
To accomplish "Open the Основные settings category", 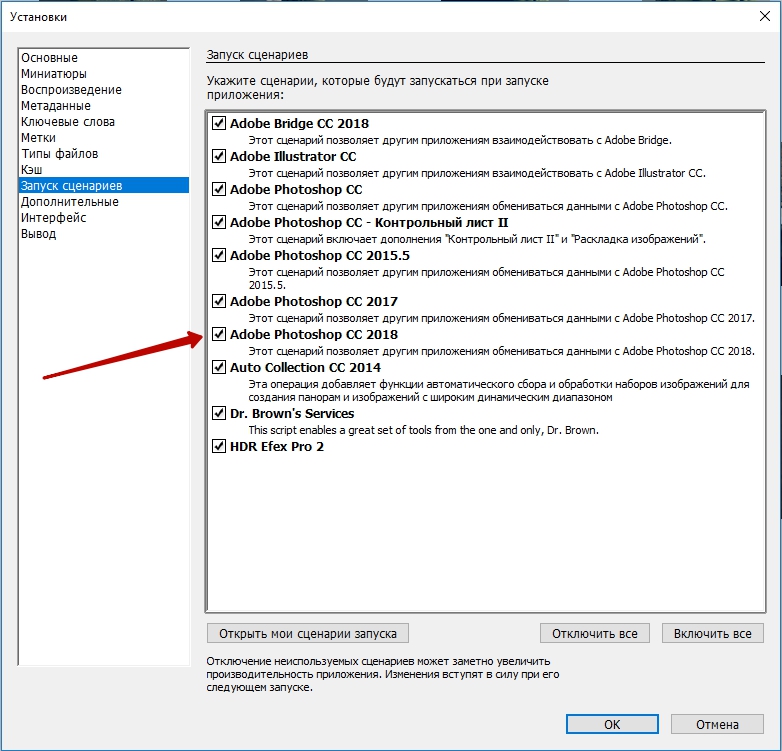I will [104, 58].
